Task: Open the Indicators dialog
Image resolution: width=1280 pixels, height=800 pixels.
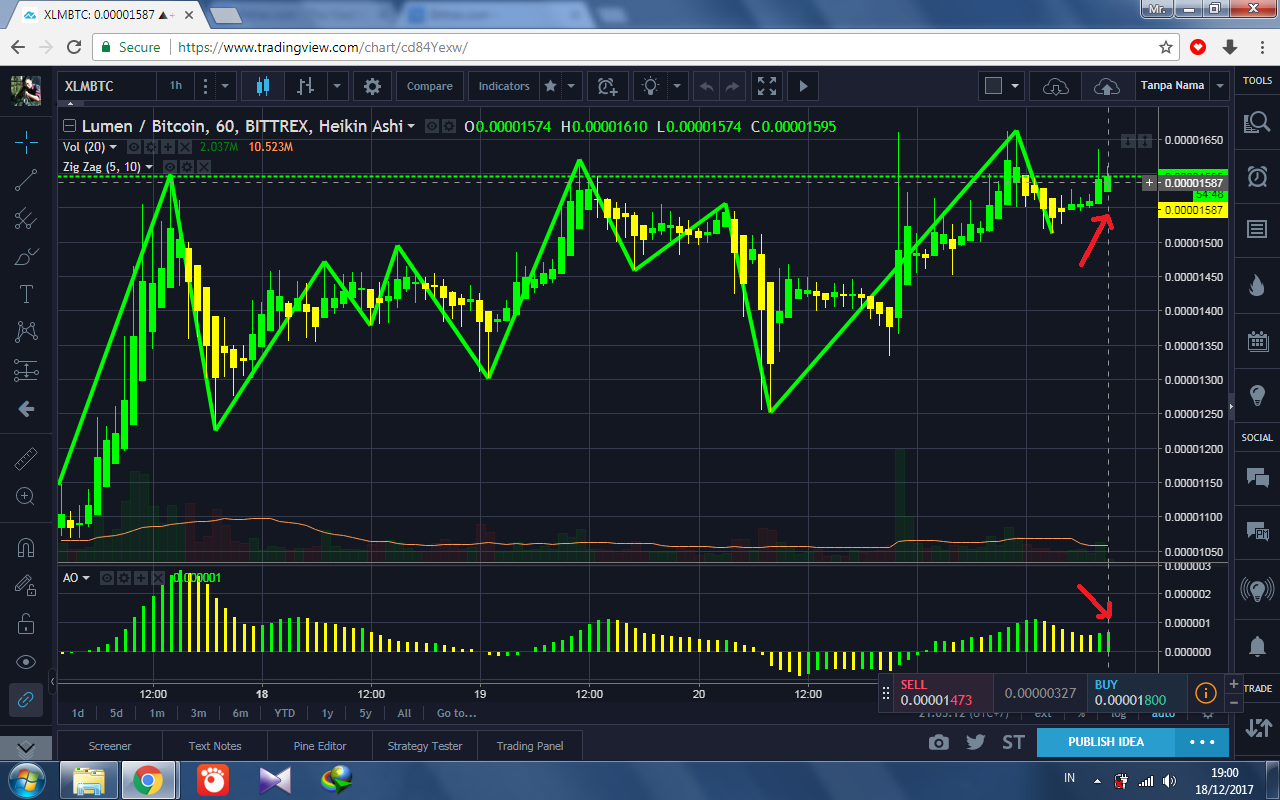Action: click(504, 86)
